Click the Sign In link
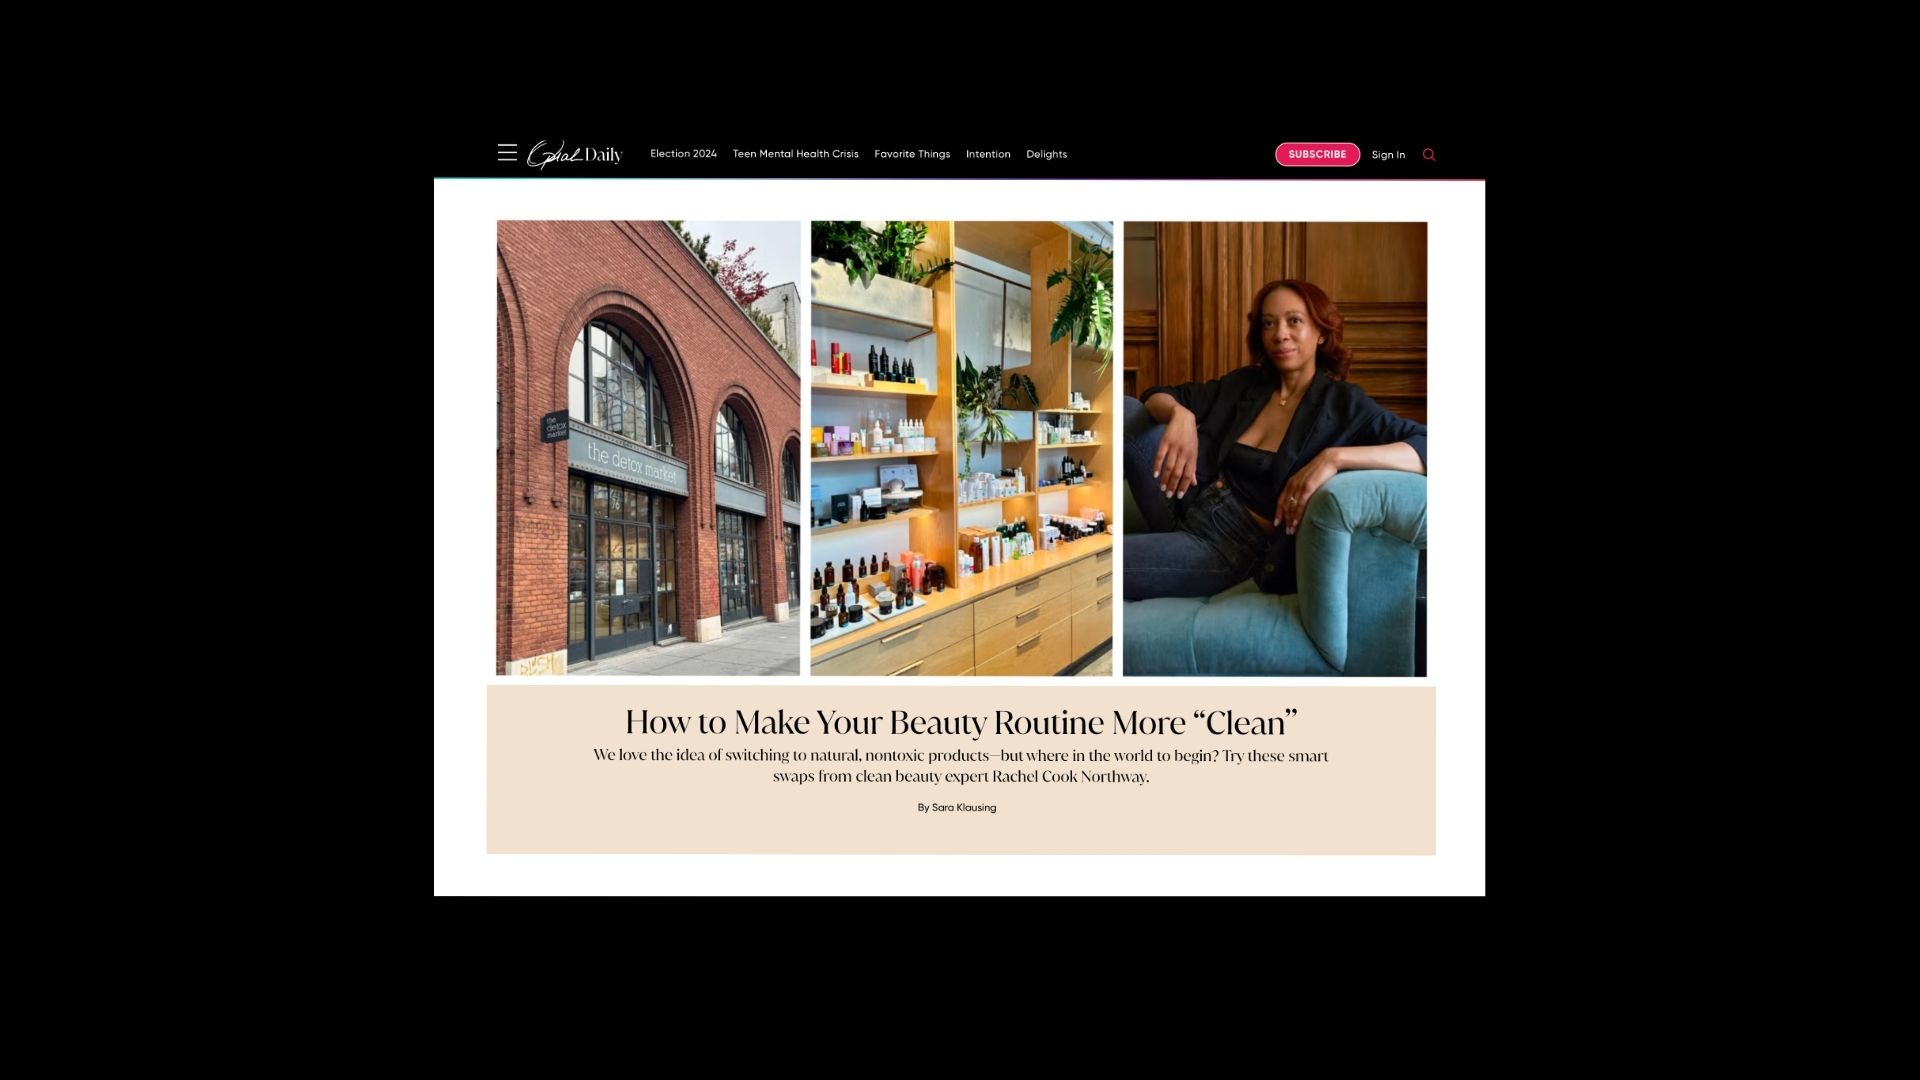Image resolution: width=1920 pixels, height=1080 pixels. [1388, 155]
